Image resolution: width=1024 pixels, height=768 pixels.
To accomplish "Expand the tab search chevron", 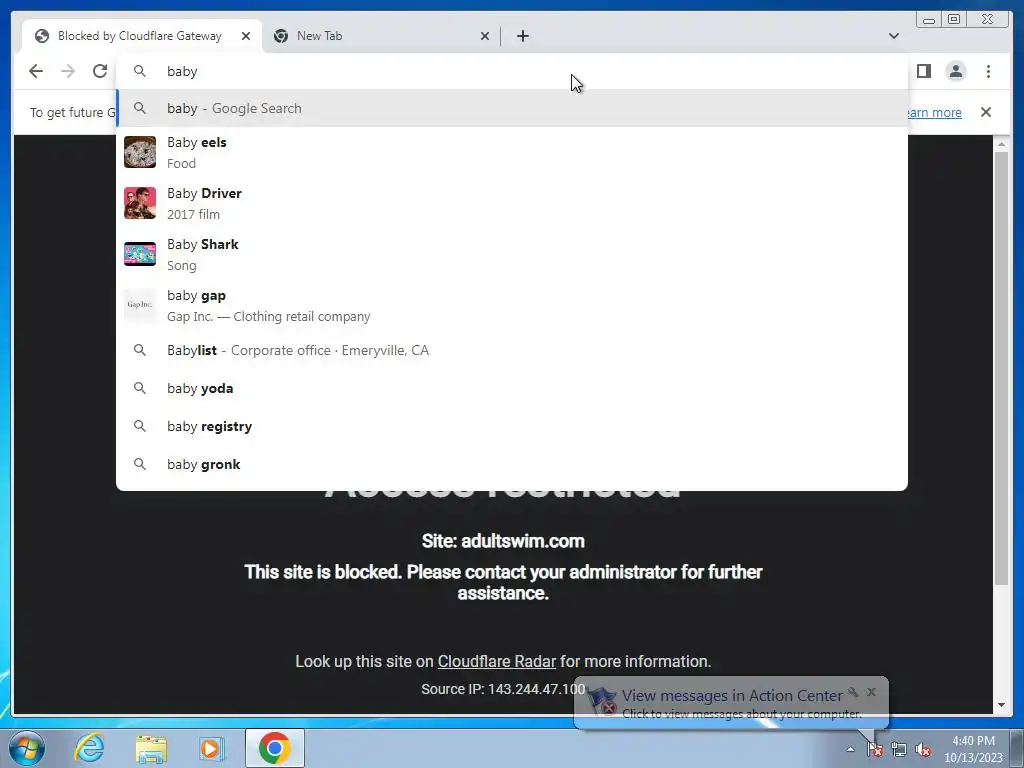I will tap(893, 36).
